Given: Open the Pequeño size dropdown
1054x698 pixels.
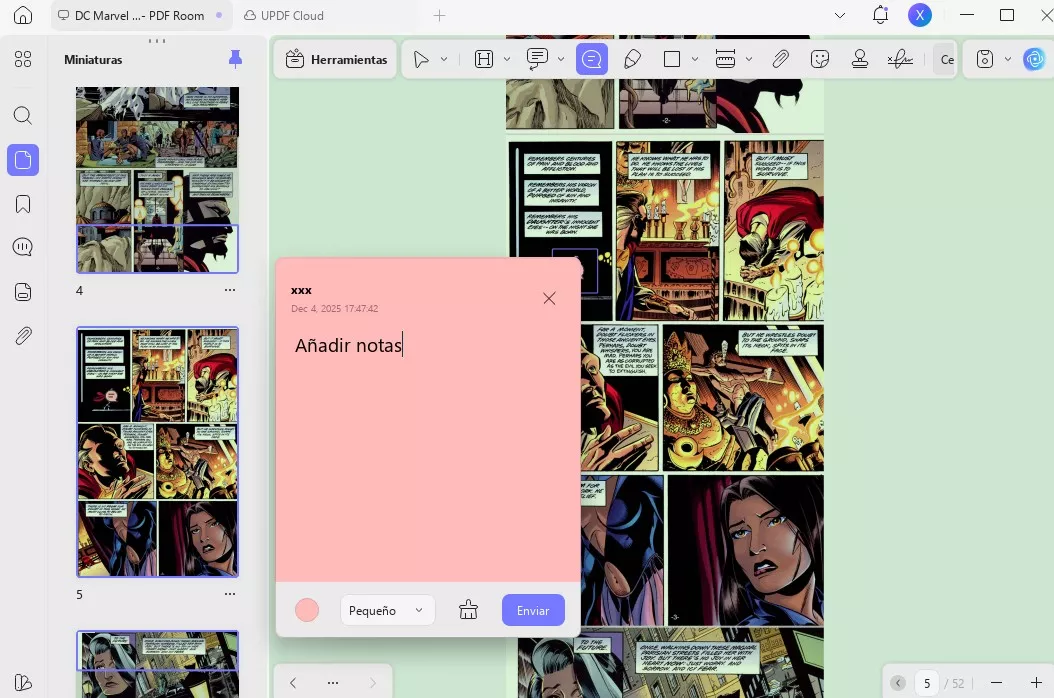Looking at the screenshot, I should click(387, 611).
